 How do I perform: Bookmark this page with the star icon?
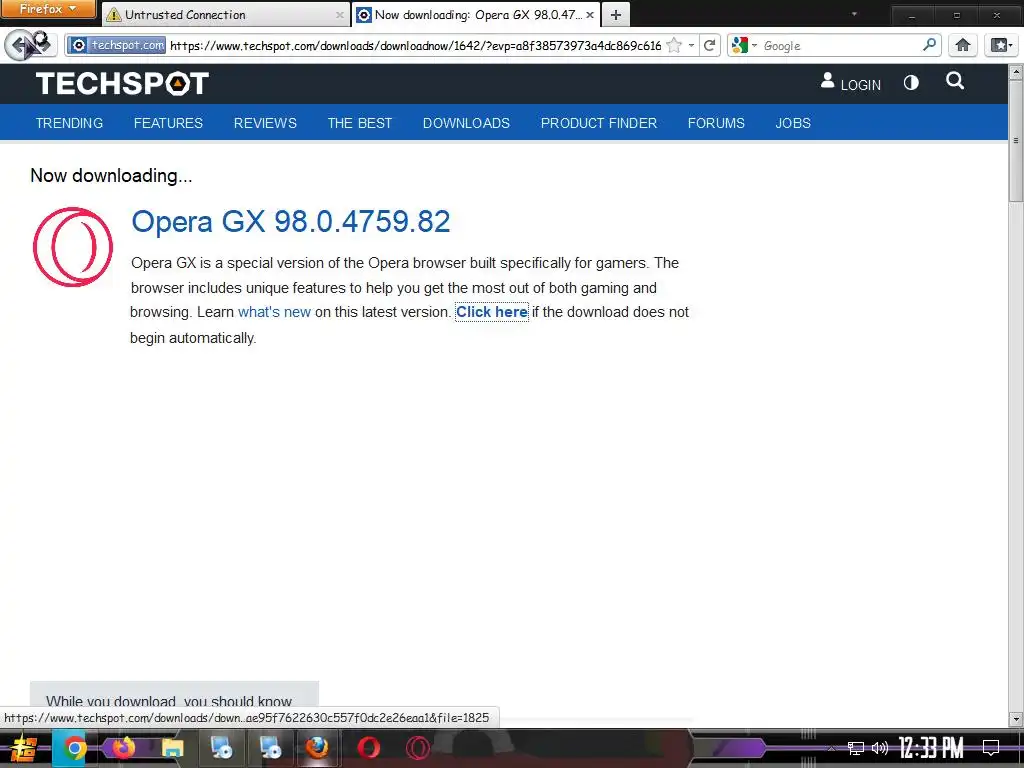(675, 46)
